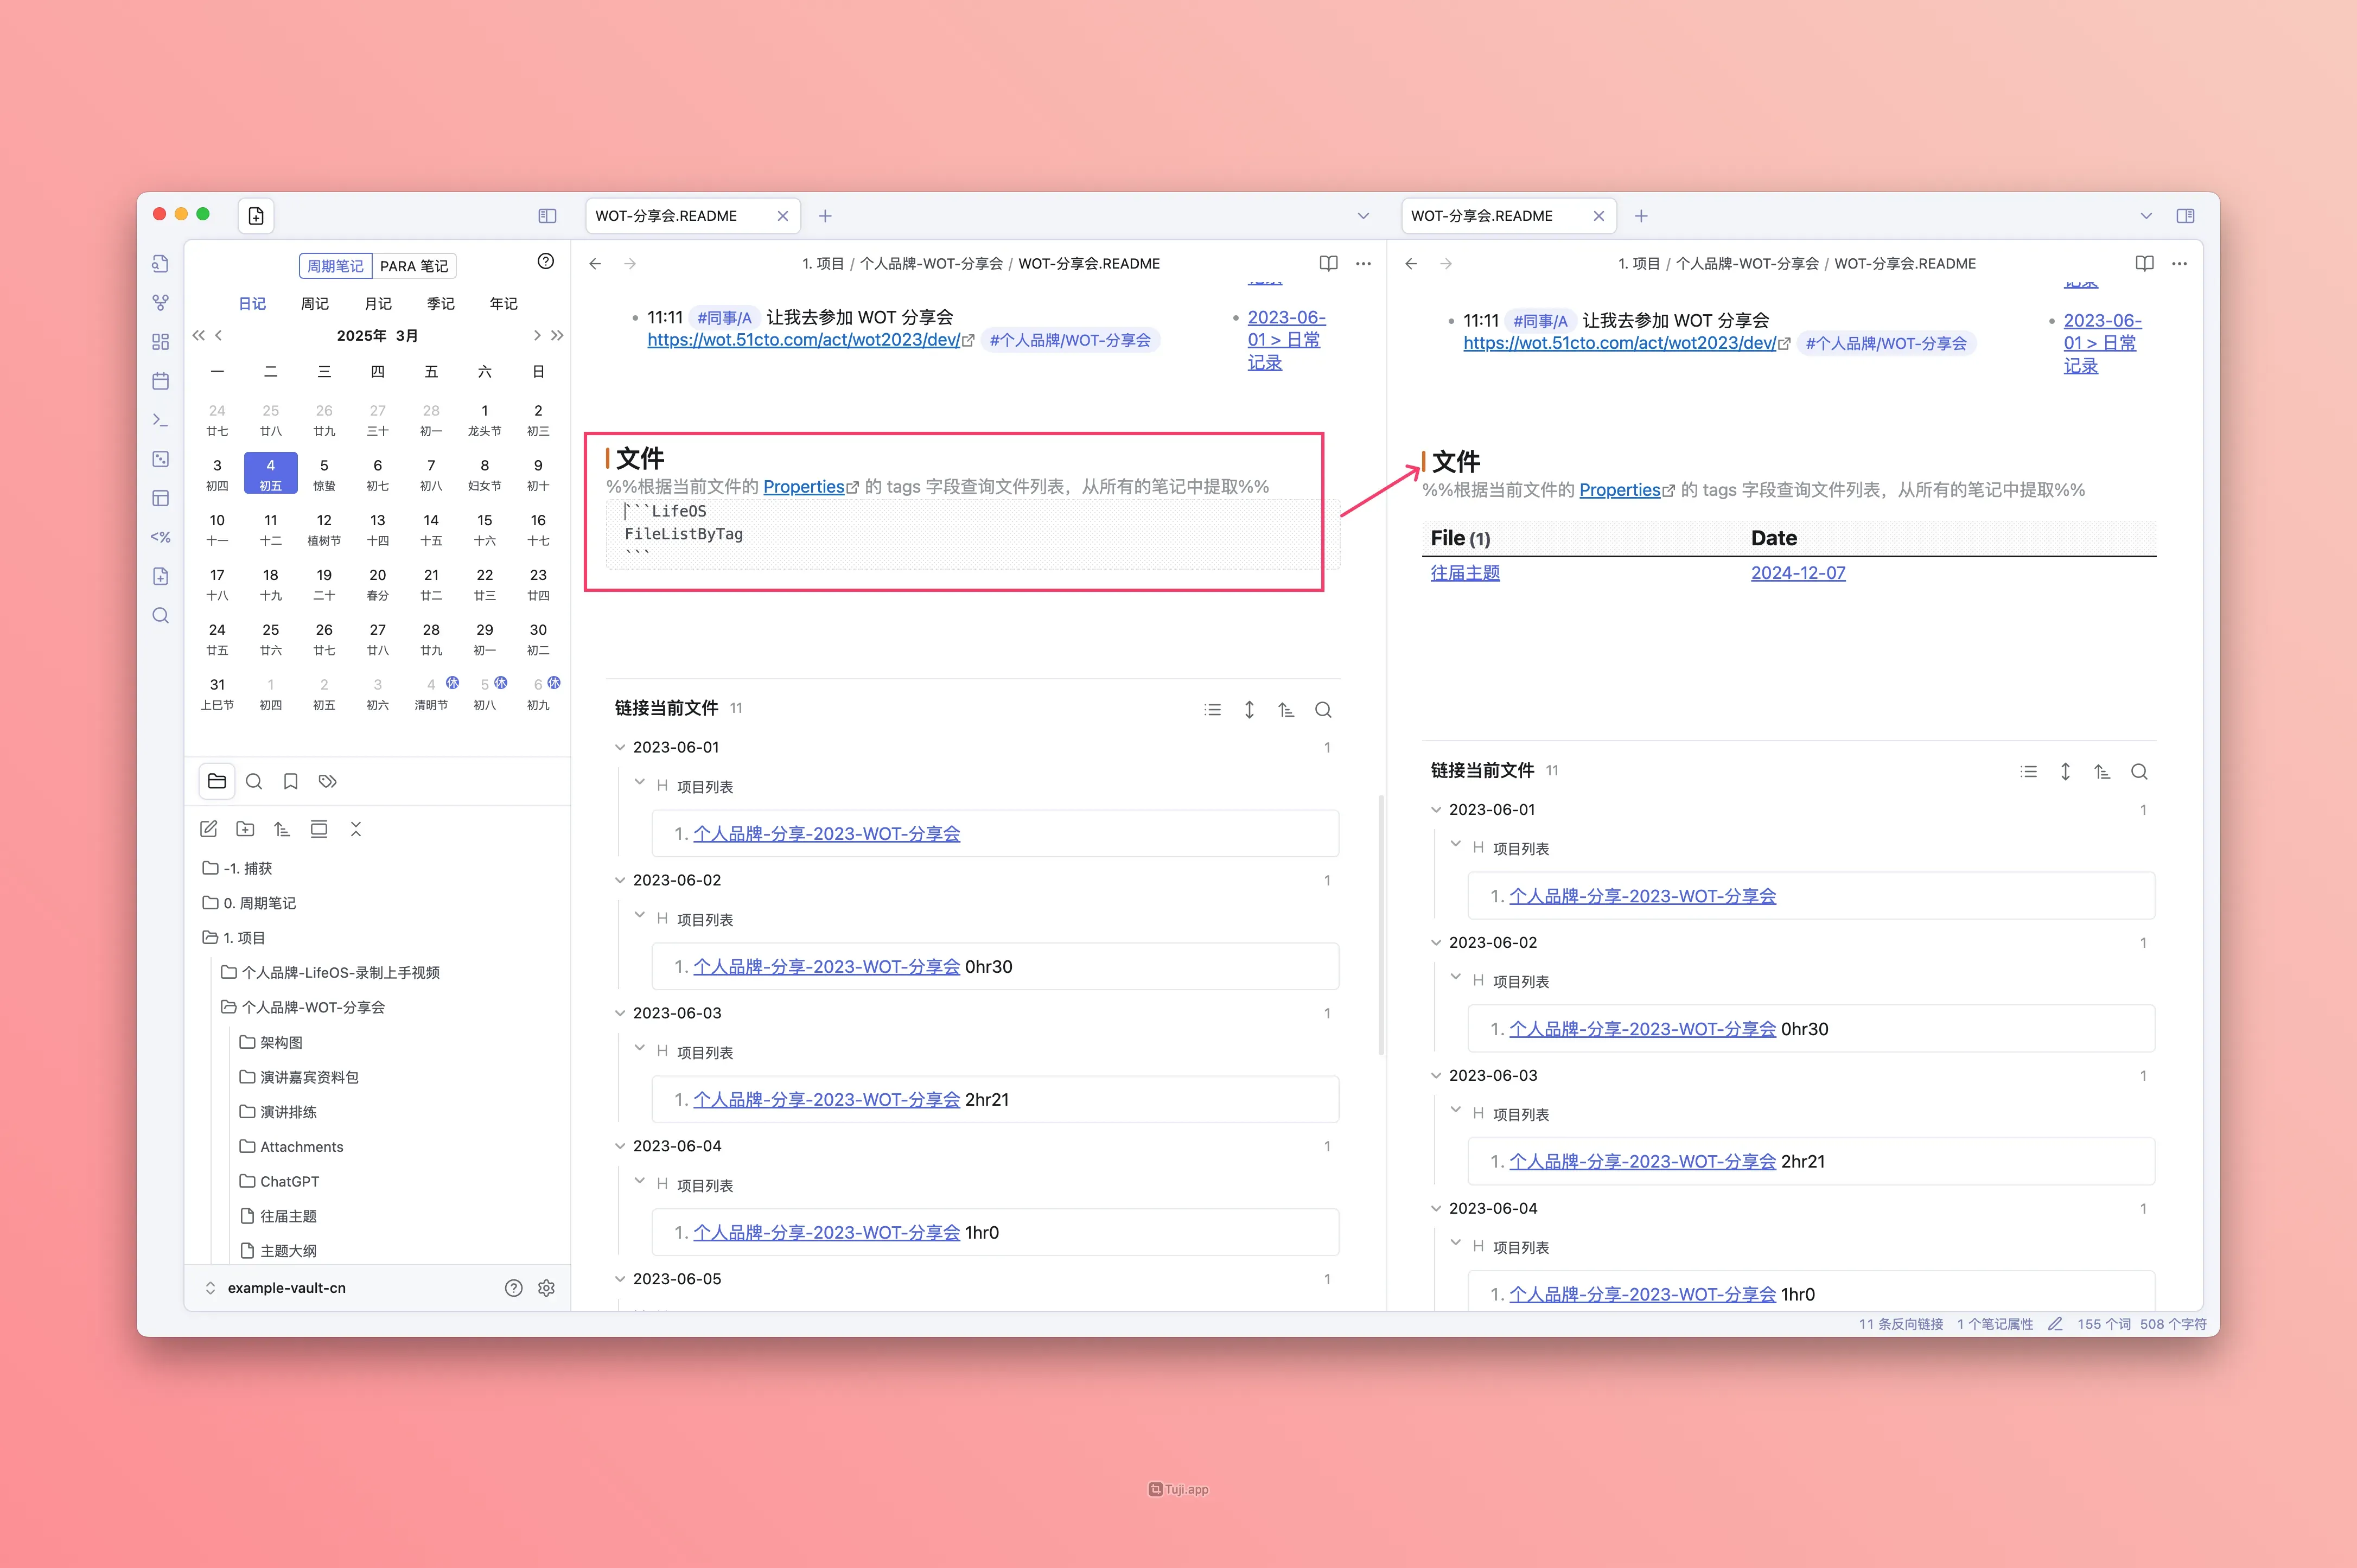Screen dimensions: 2357x1568
Task: Toggle the right sidebar panel
Action: coord(2185,216)
